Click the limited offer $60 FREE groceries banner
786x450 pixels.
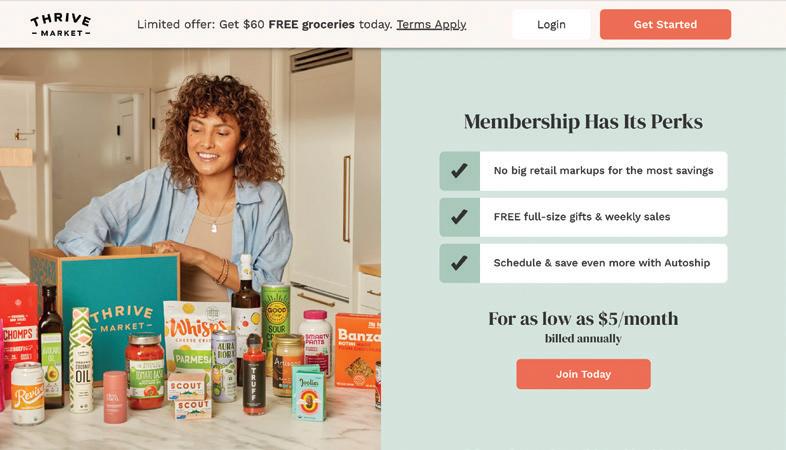pyautogui.click(x=301, y=25)
